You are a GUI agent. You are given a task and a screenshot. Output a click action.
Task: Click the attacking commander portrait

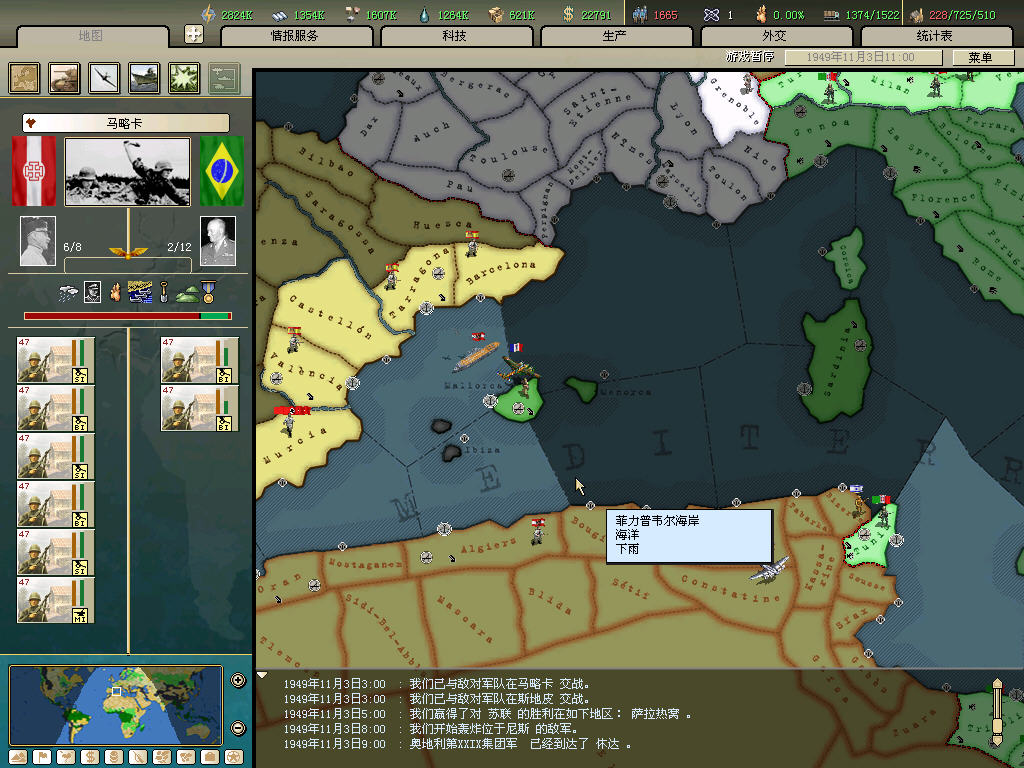click(38, 241)
